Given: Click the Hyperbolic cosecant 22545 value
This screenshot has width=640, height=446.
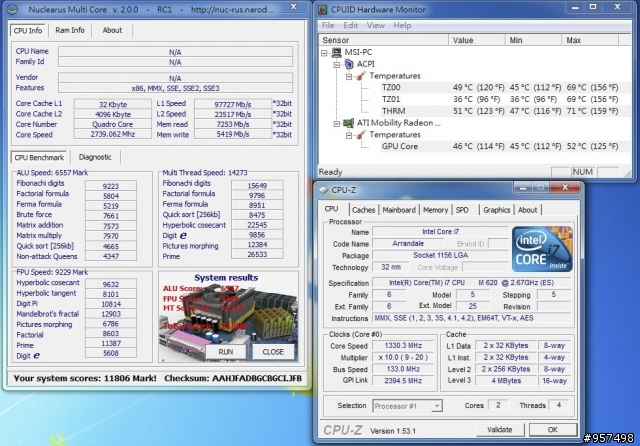Looking at the screenshot, I should coord(257,225).
